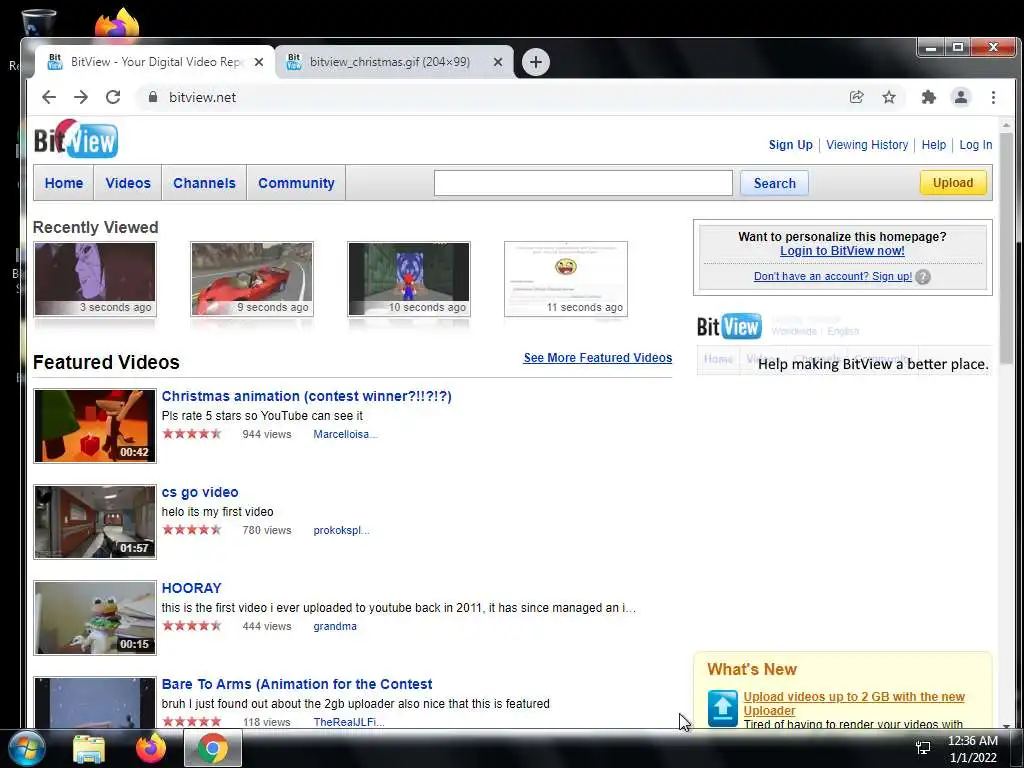Click the Help making BitView better banner

point(844,345)
